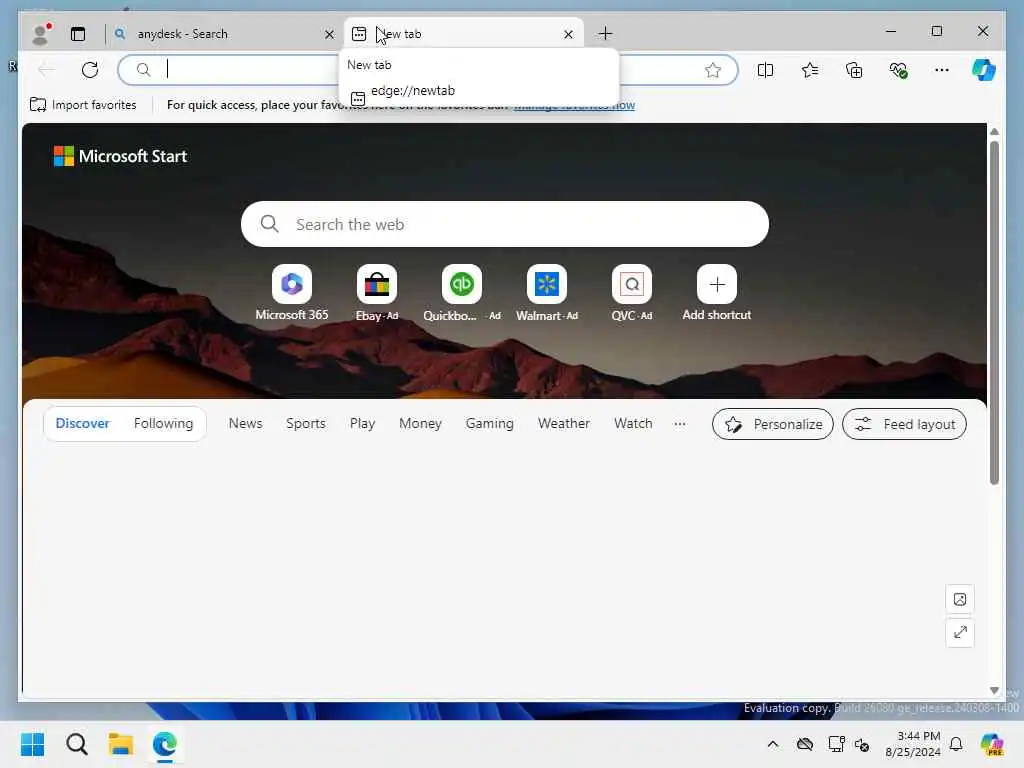
Task: Open the Money category
Action: [421, 423]
